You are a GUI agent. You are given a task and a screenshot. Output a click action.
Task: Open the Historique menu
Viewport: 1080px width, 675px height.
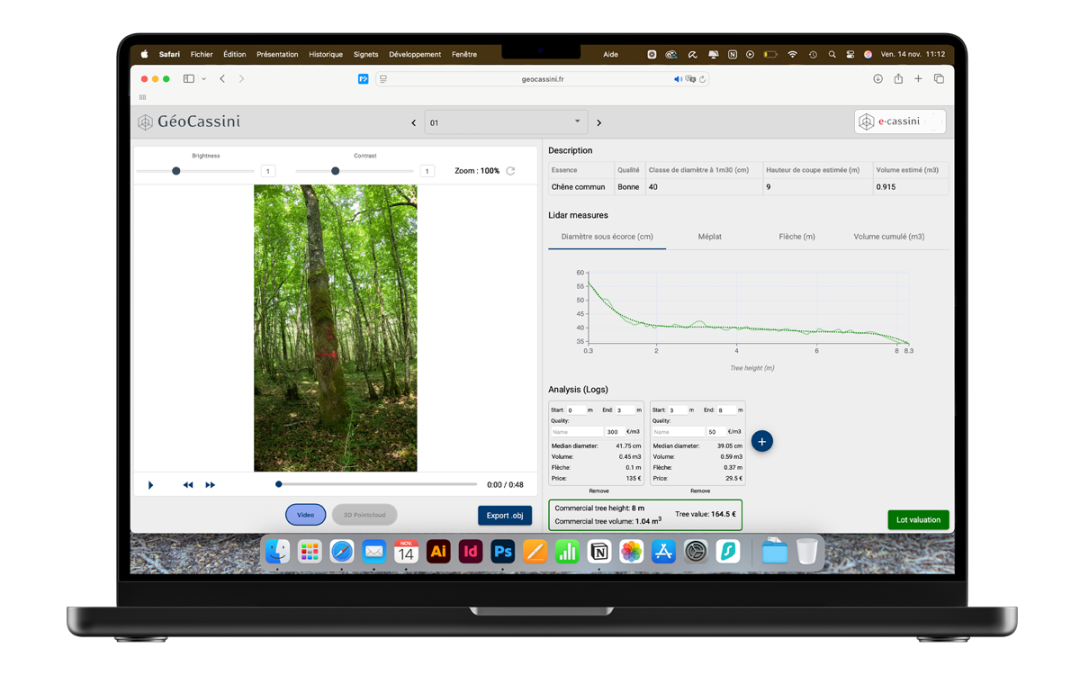click(326, 54)
